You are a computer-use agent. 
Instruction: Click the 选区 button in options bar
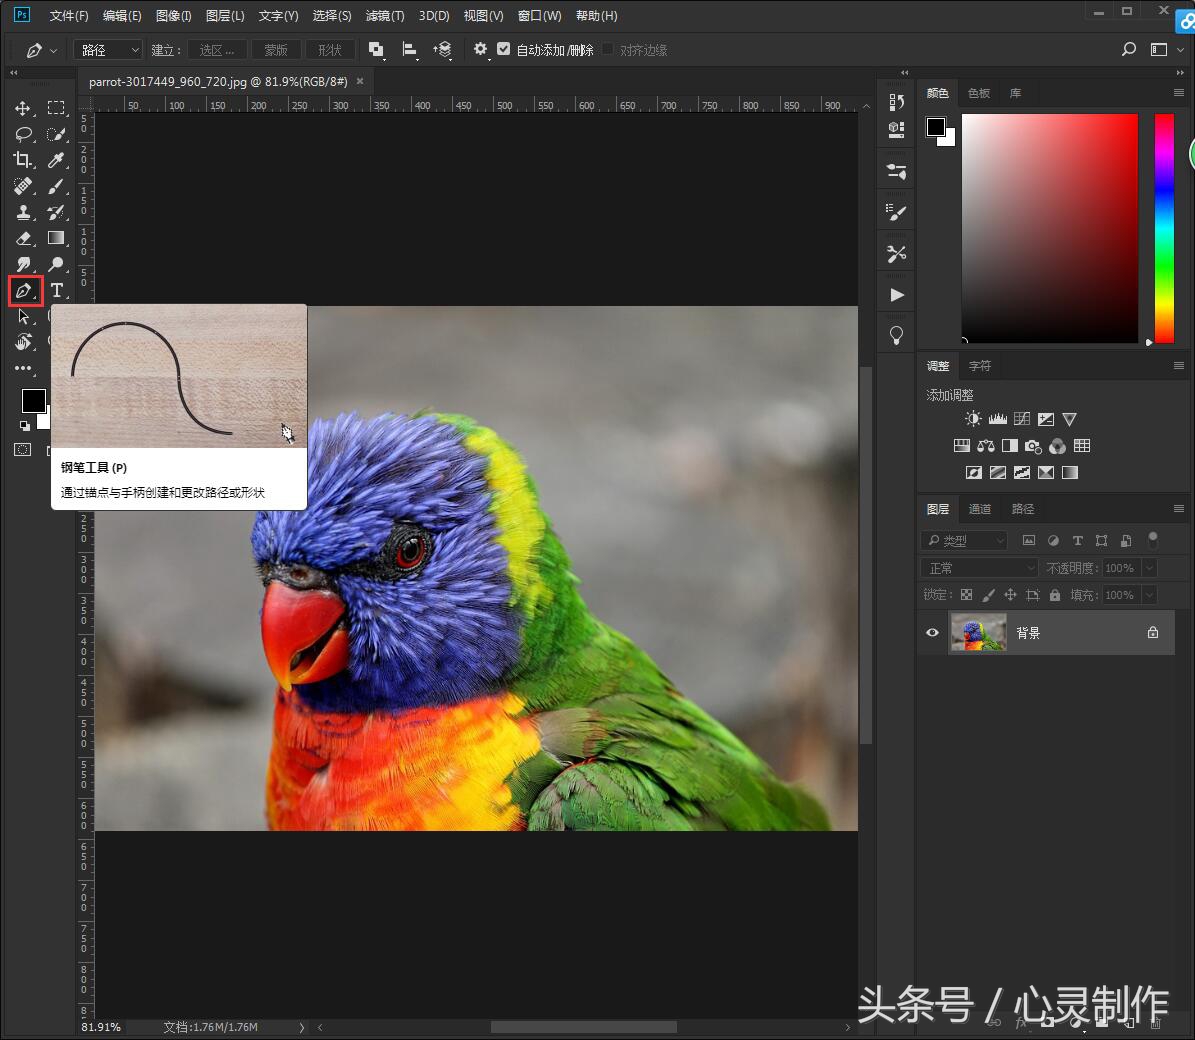click(x=216, y=50)
